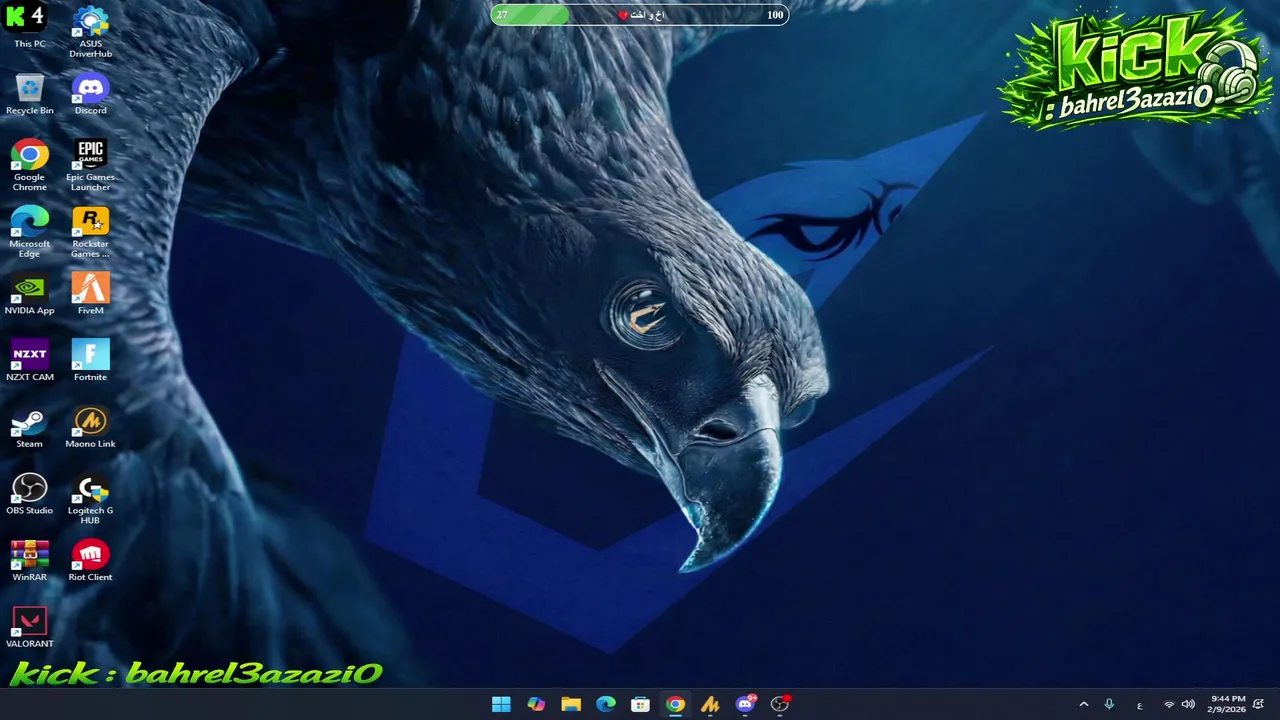The image size is (1280, 720).
Task: Switch to OBS Studio on the taskbar
Action: (780, 704)
